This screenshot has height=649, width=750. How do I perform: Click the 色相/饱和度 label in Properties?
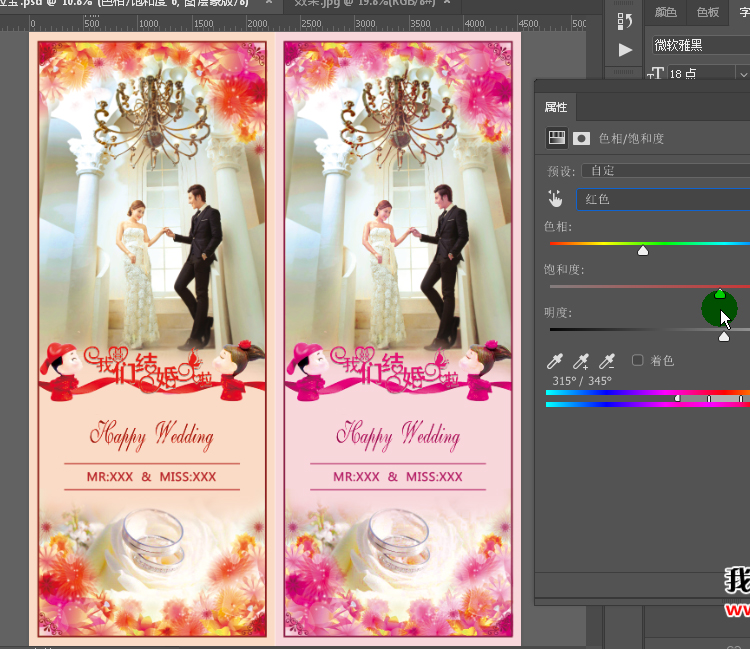click(x=631, y=139)
